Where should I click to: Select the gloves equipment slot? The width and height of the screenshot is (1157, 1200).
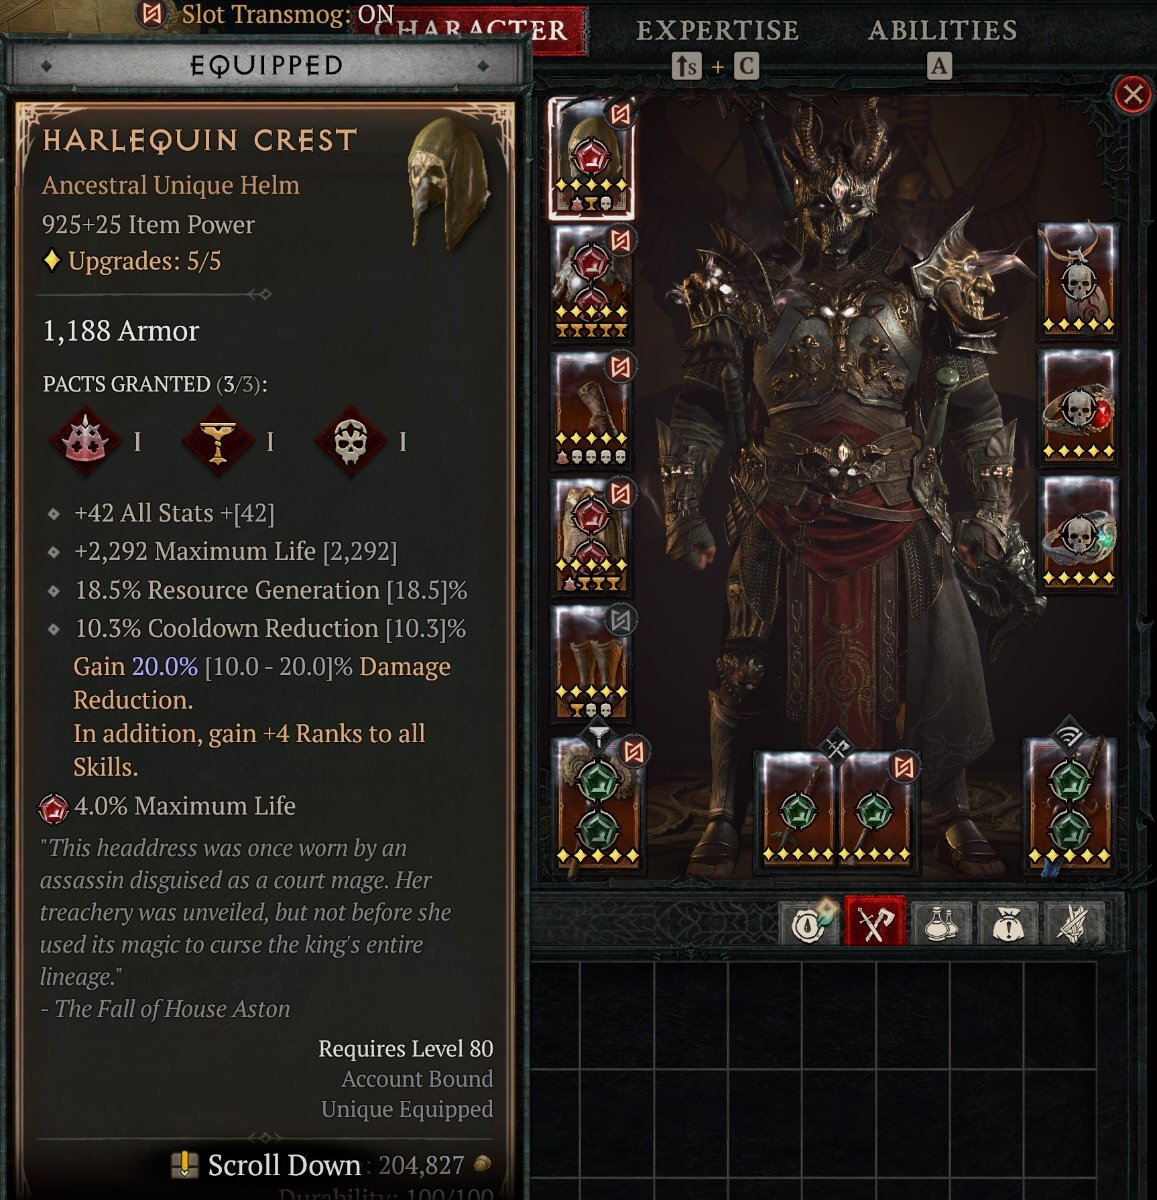click(x=591, y=411)
